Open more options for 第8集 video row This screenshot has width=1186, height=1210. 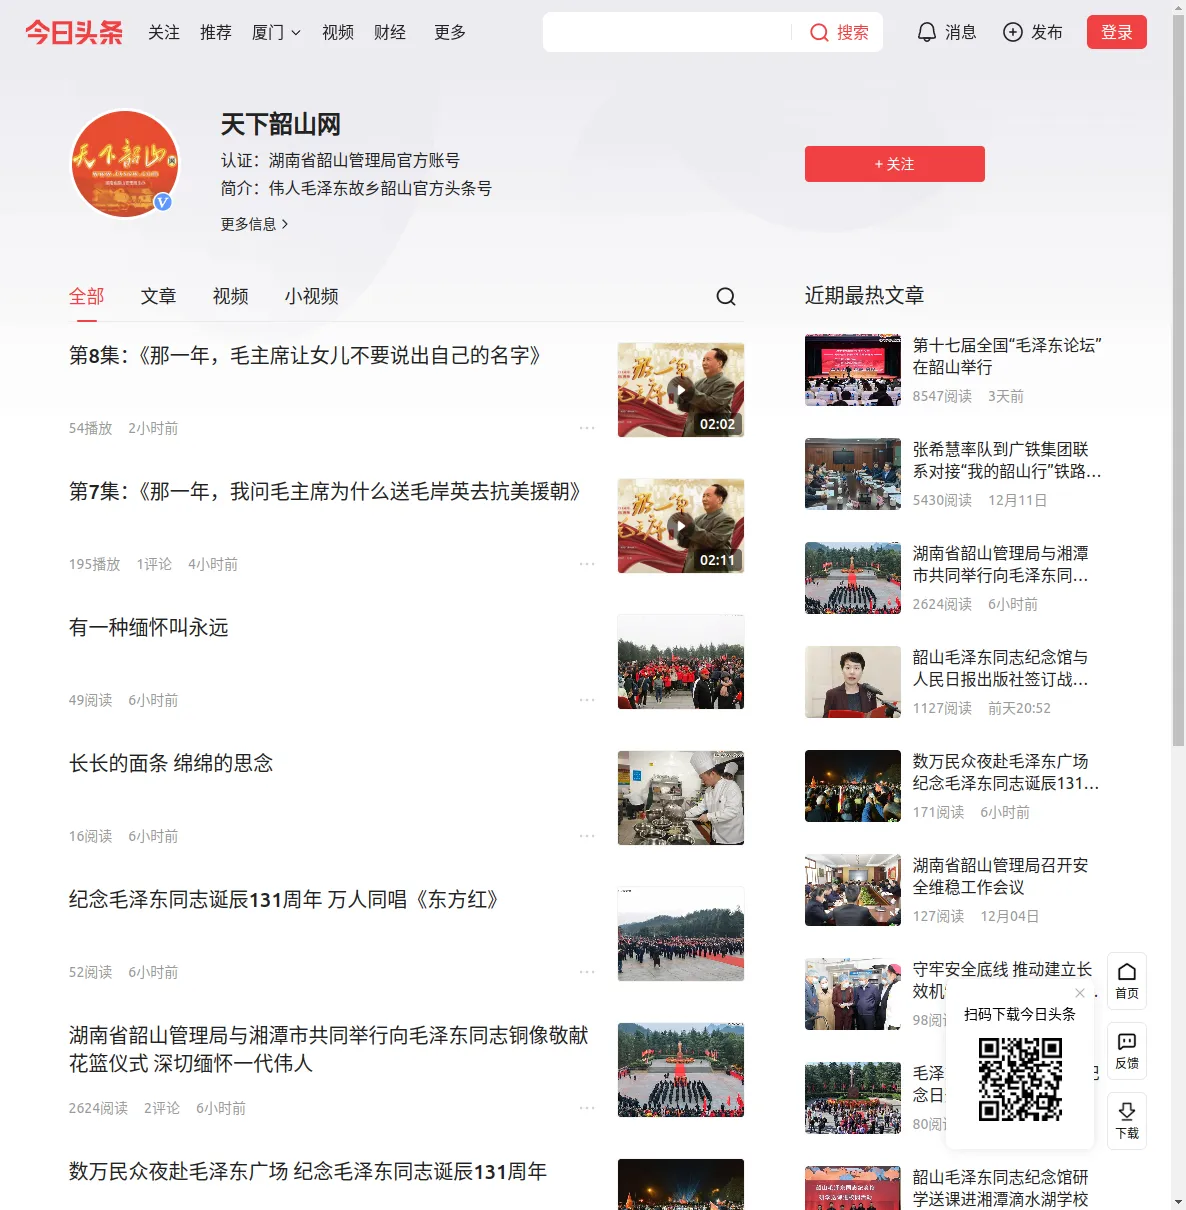coord(587,428)
